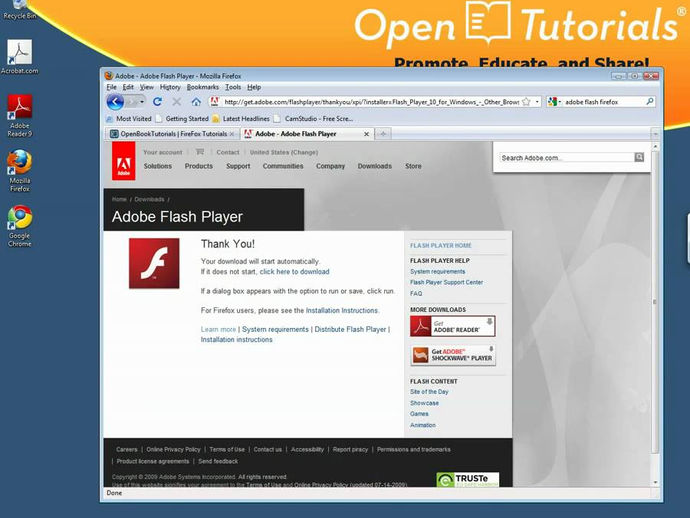Go to home page icon
This screenshot has width=690, height=518.
(x=196, y=102)
